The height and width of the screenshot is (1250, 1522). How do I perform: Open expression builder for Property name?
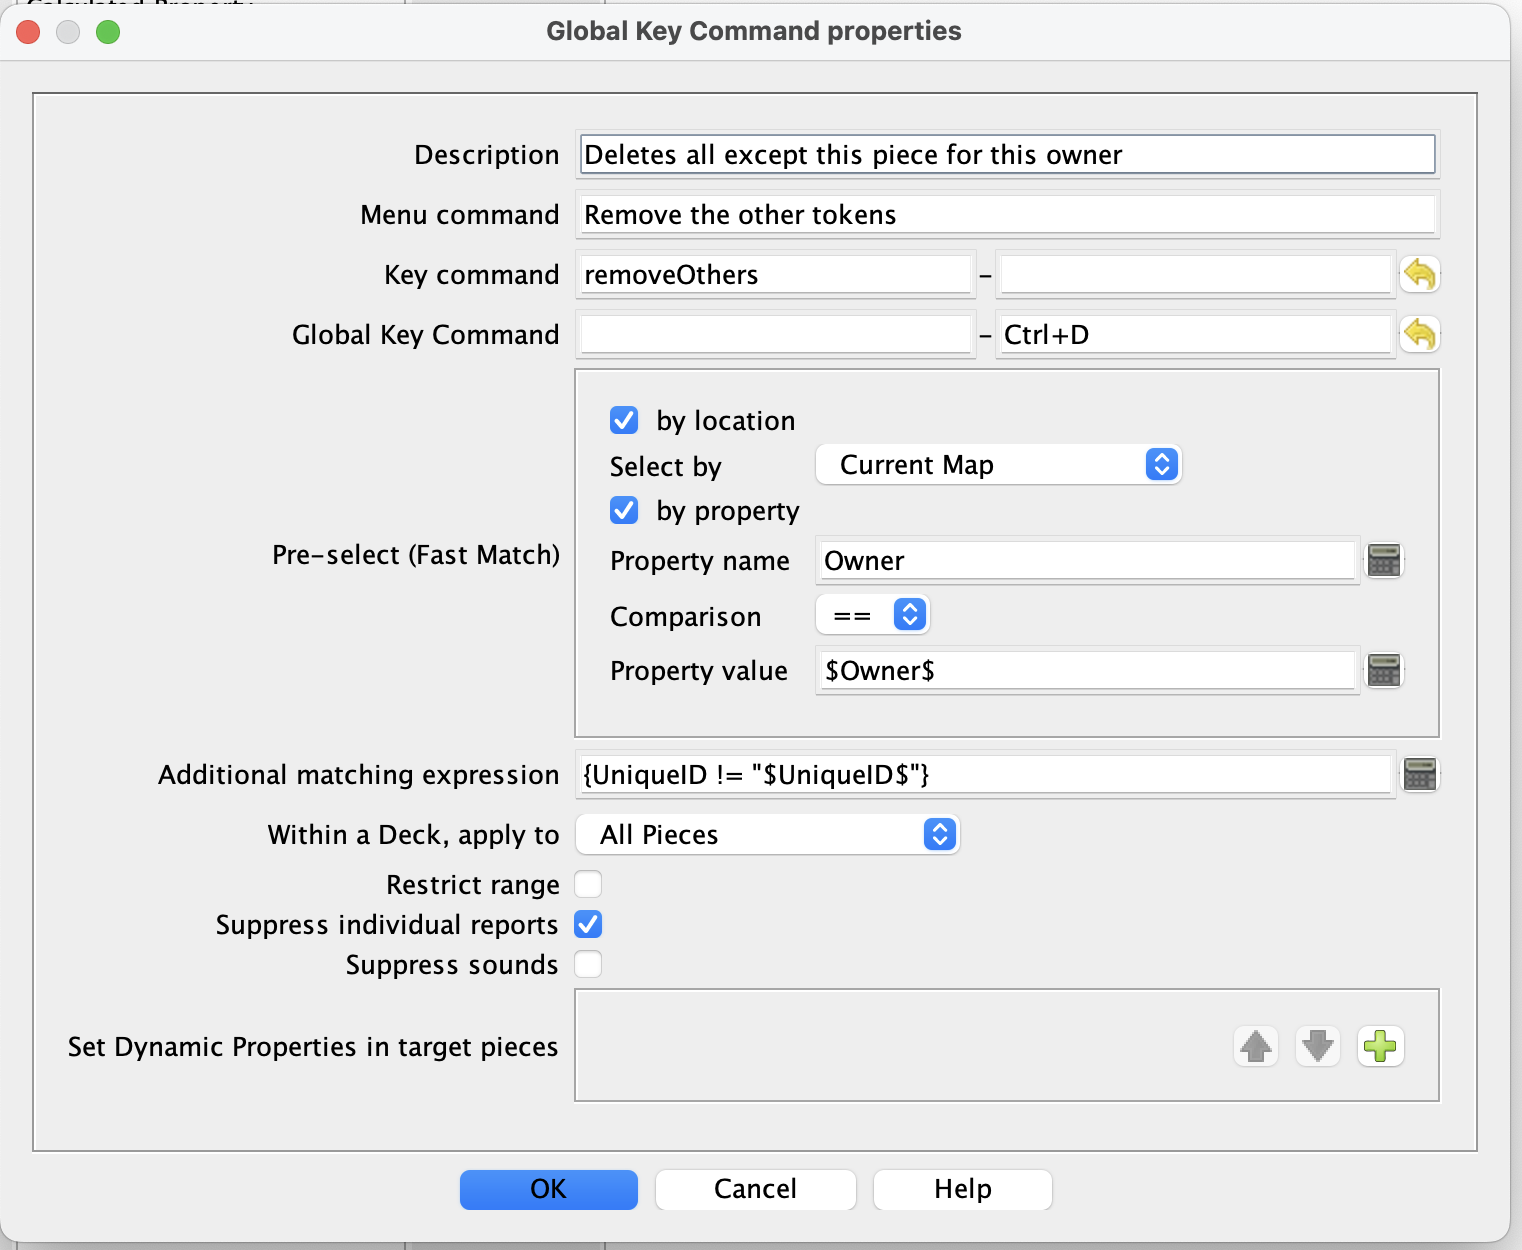[x=1384, y=561]
